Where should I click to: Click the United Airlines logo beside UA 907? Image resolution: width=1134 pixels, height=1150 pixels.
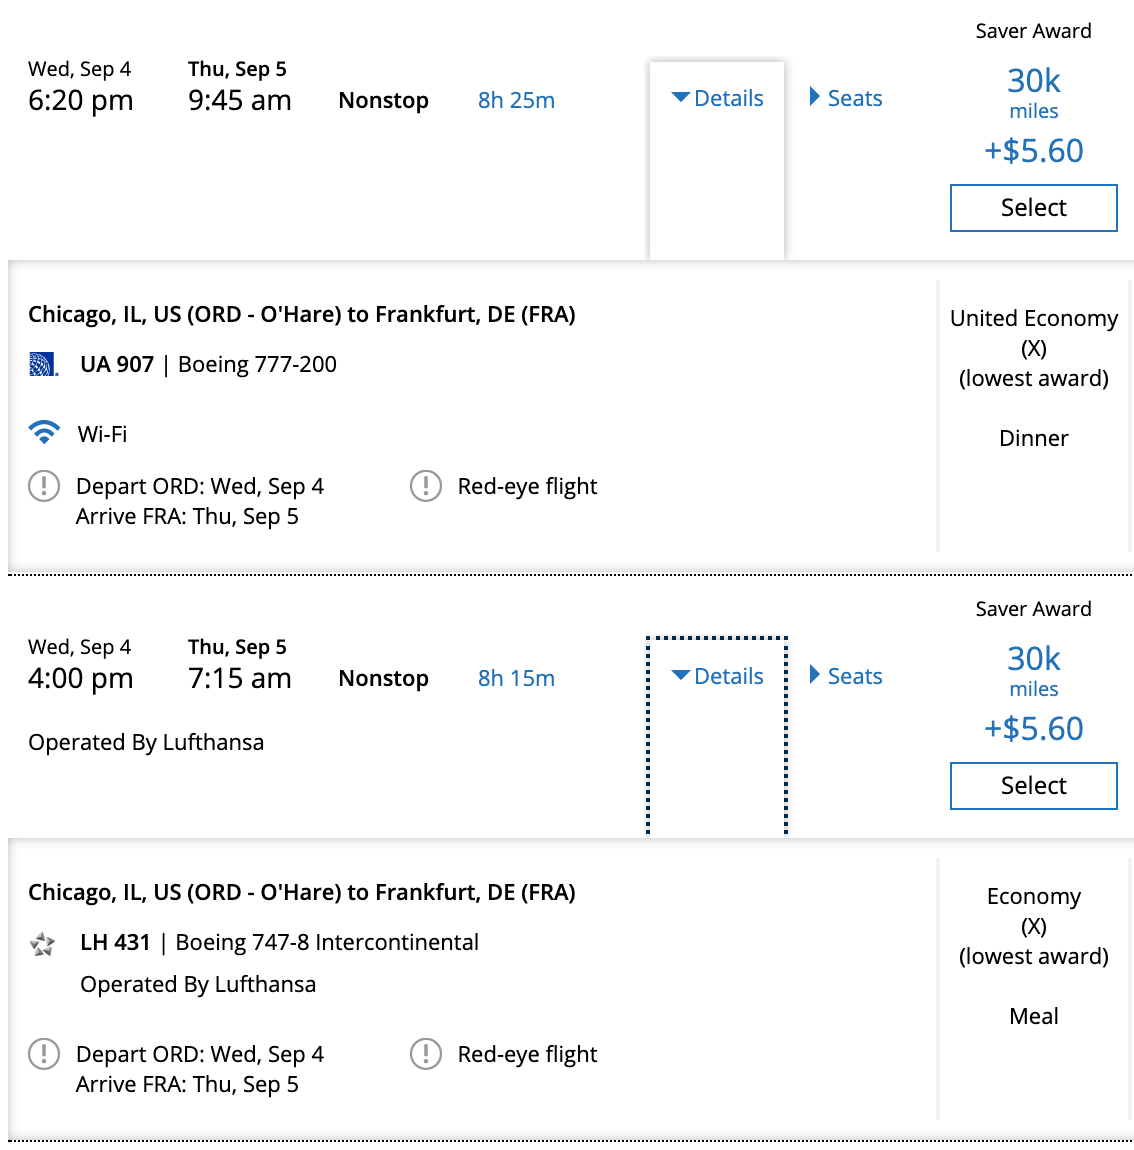tap(43, 365)
